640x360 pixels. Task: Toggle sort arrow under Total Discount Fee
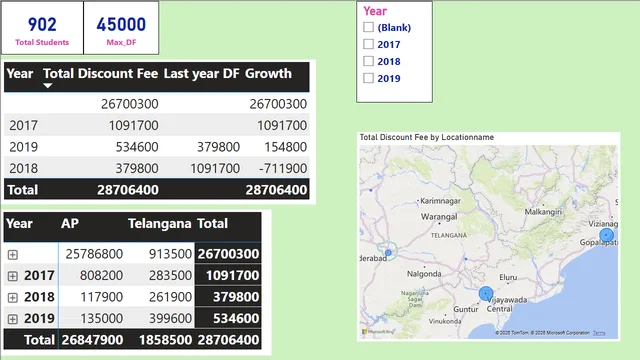pos(48,86)
